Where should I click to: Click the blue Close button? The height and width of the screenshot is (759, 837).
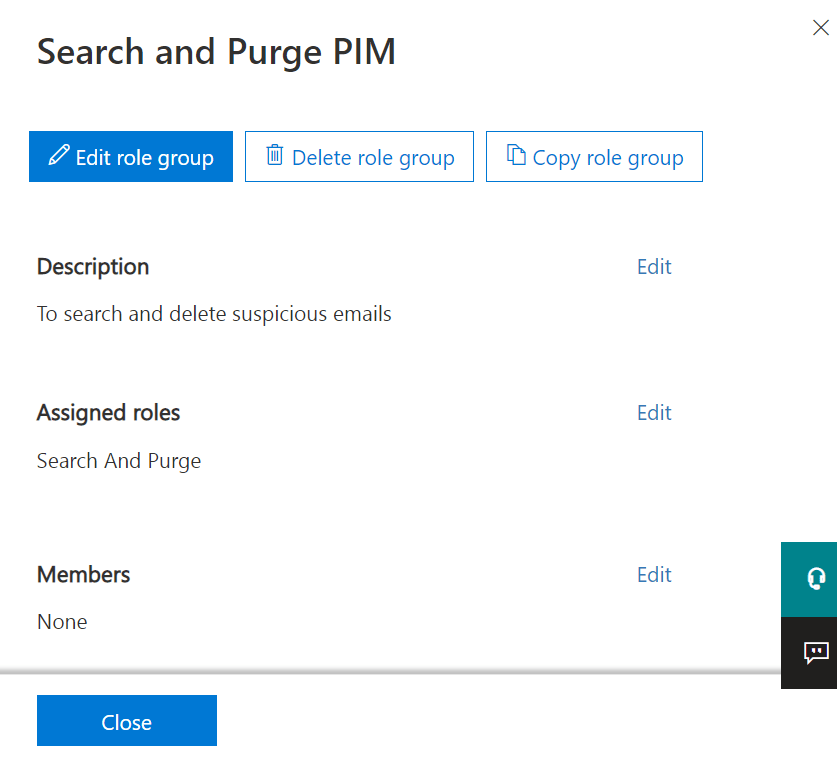127,721
